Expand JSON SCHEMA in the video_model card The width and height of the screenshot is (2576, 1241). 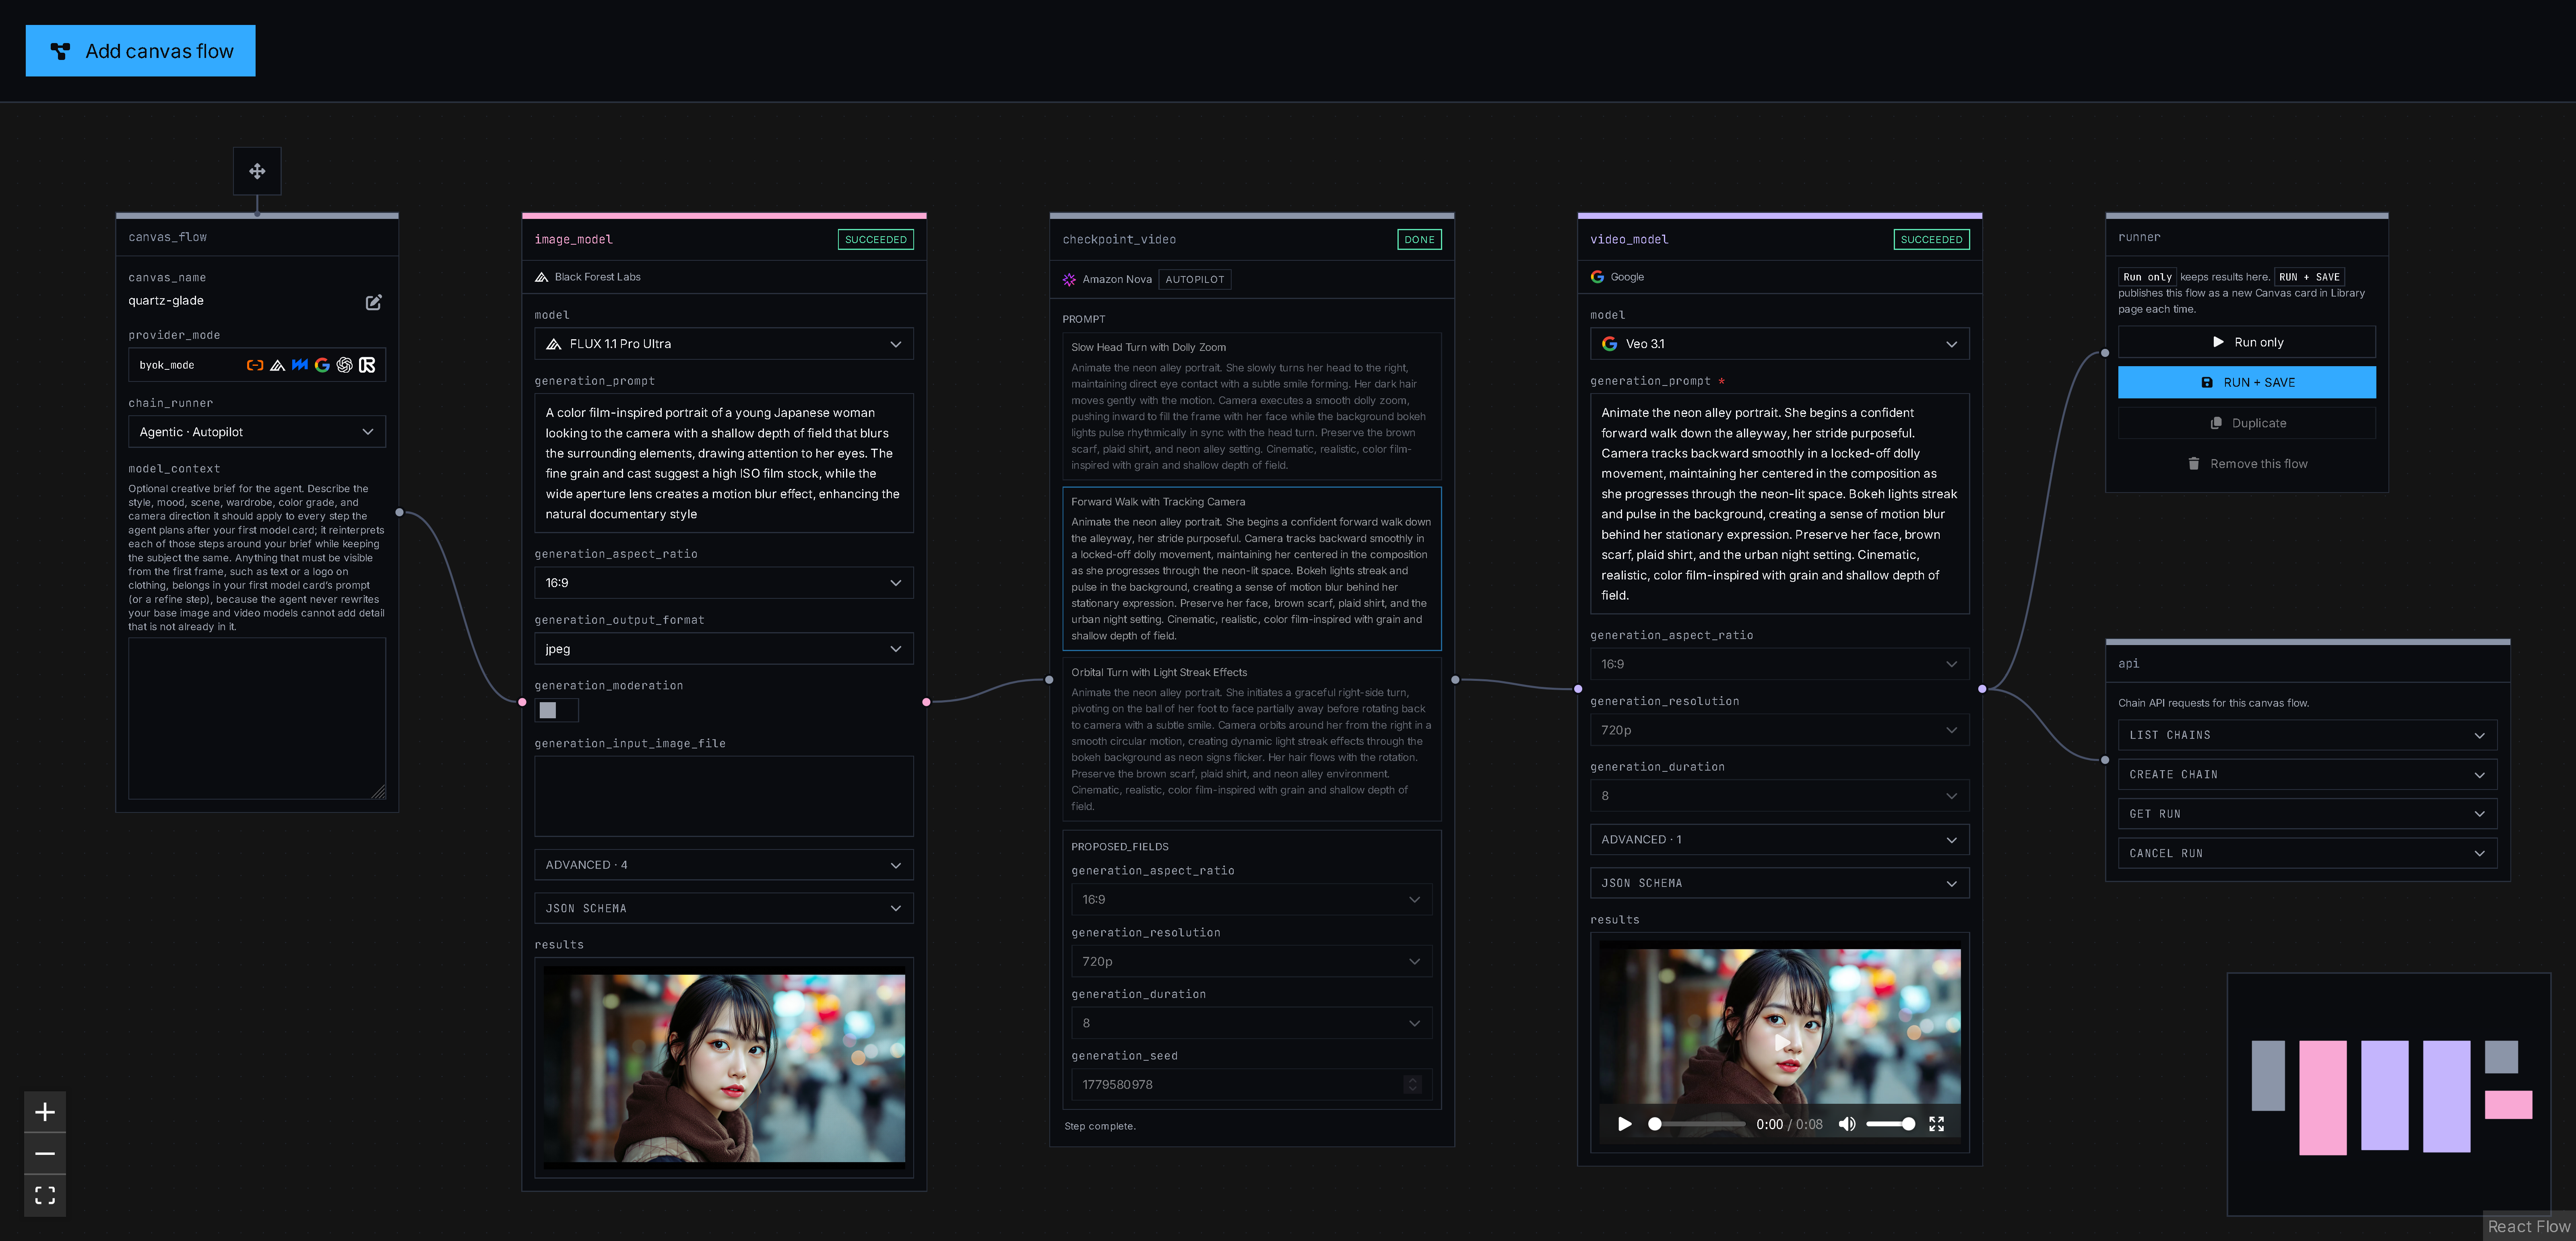pyautogui.click(x=1780, y=883)
